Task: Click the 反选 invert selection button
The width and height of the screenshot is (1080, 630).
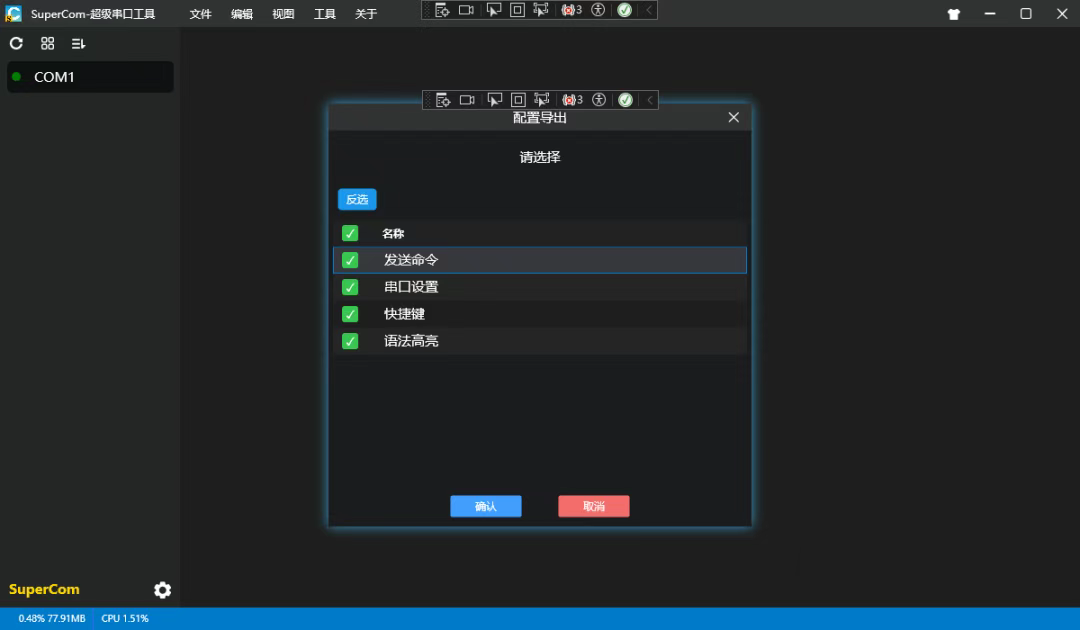Action: point(357,200)
